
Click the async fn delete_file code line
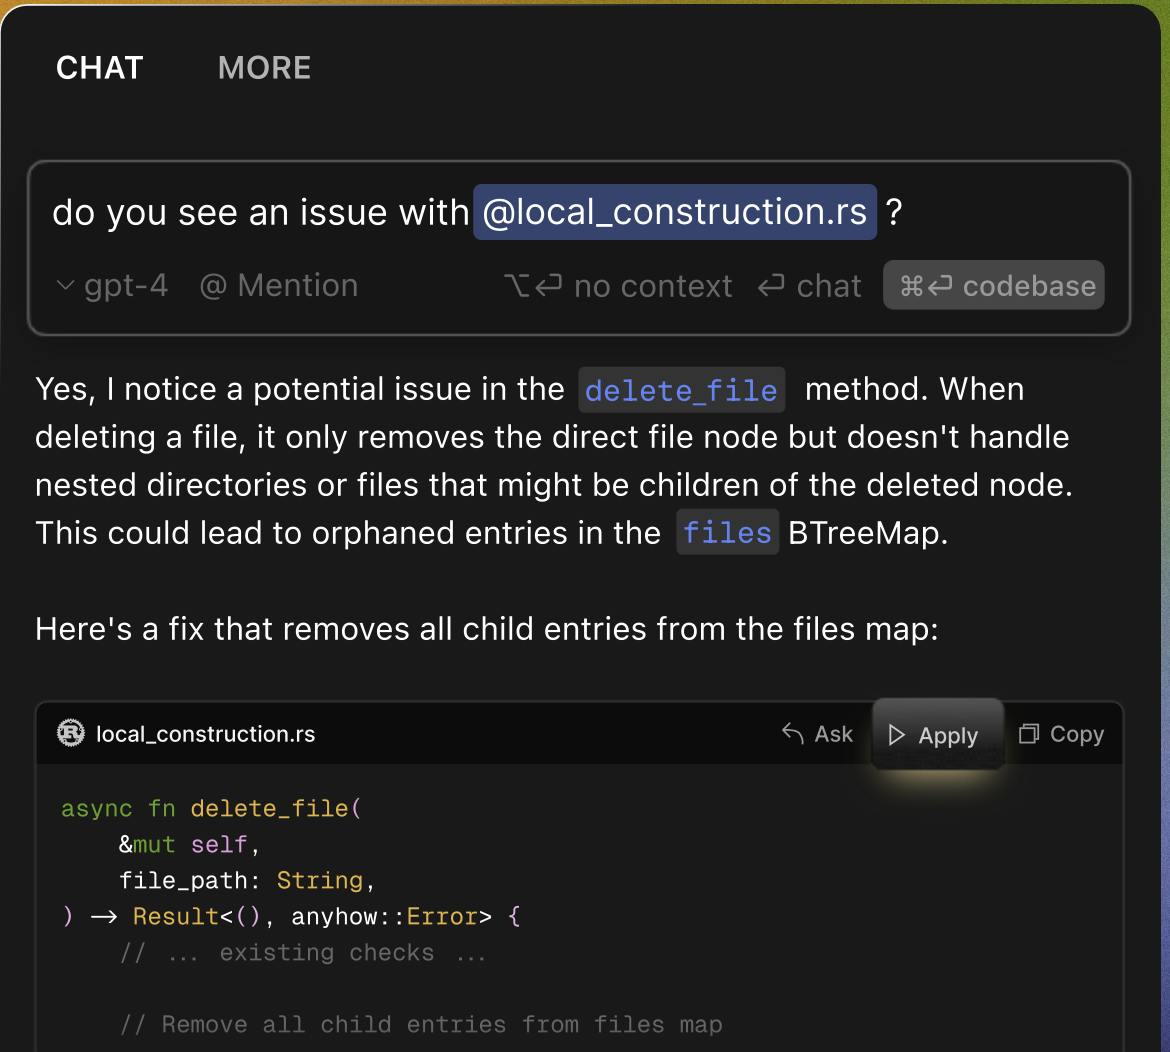pos(211,808)
